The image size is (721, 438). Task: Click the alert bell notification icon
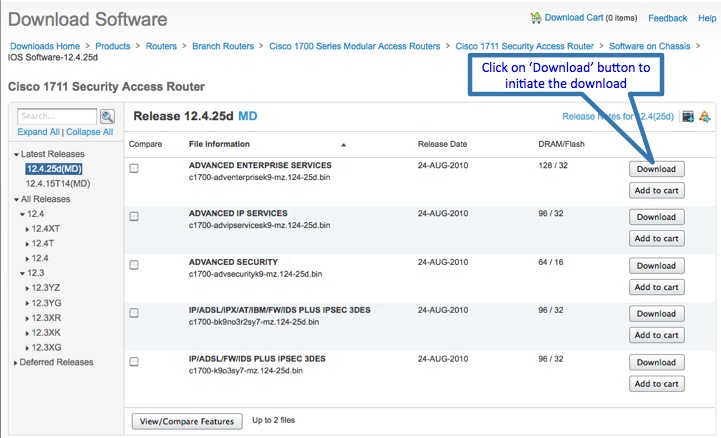point(704,116)
